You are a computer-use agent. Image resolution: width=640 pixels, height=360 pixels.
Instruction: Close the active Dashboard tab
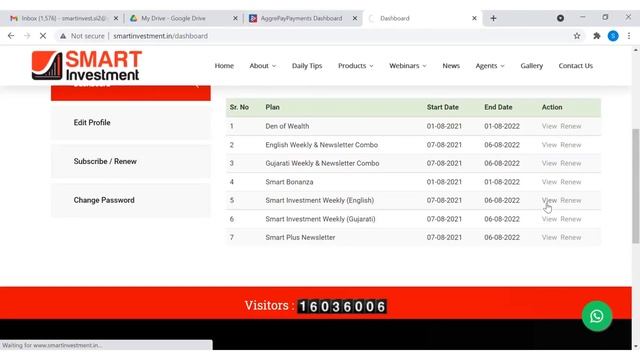474,18
